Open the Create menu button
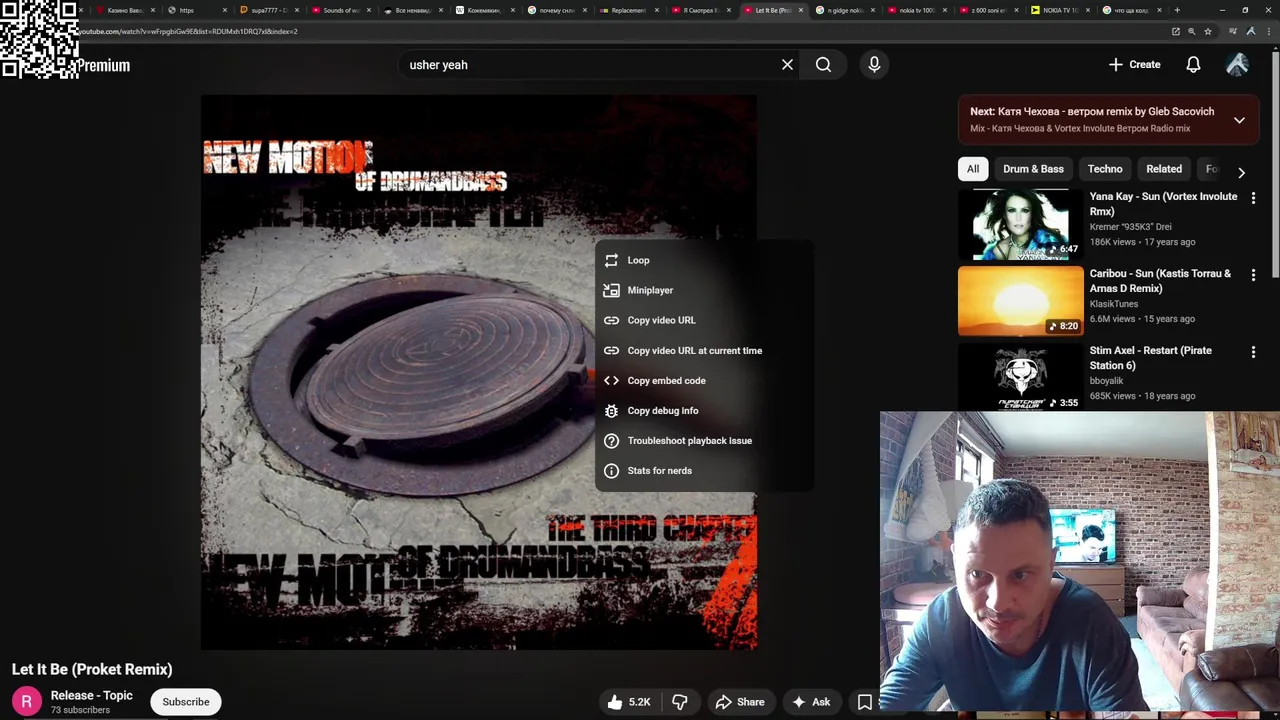1280x720 pixels. (1135, 65)
